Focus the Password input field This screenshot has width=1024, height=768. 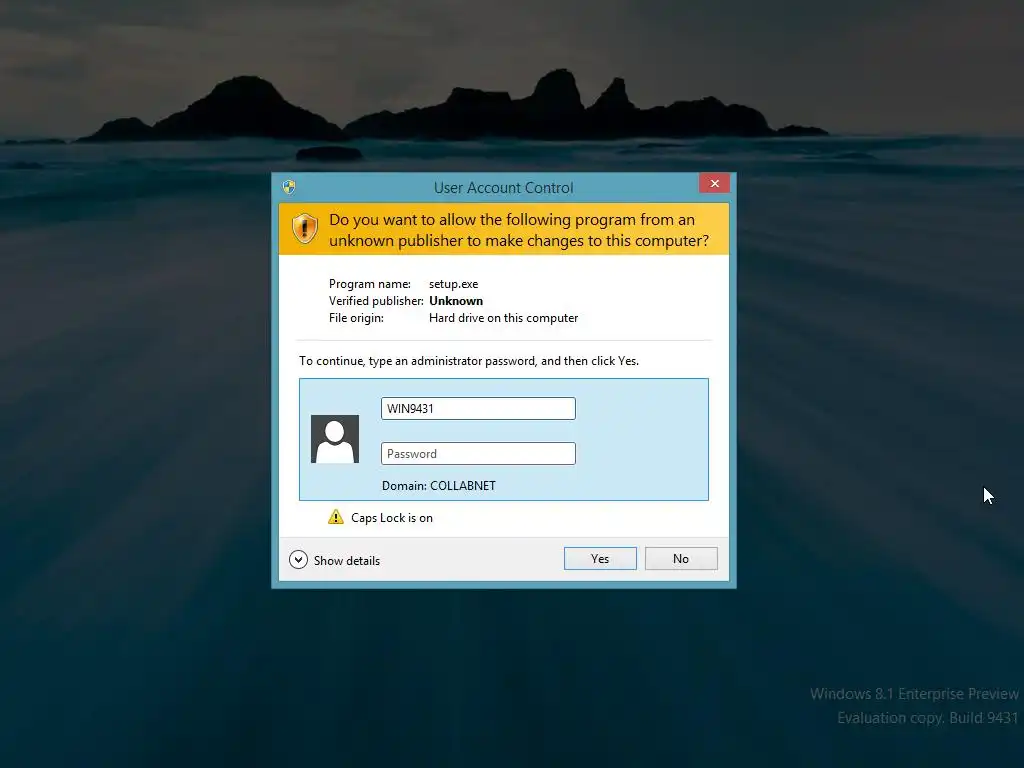tap(478, 453)
